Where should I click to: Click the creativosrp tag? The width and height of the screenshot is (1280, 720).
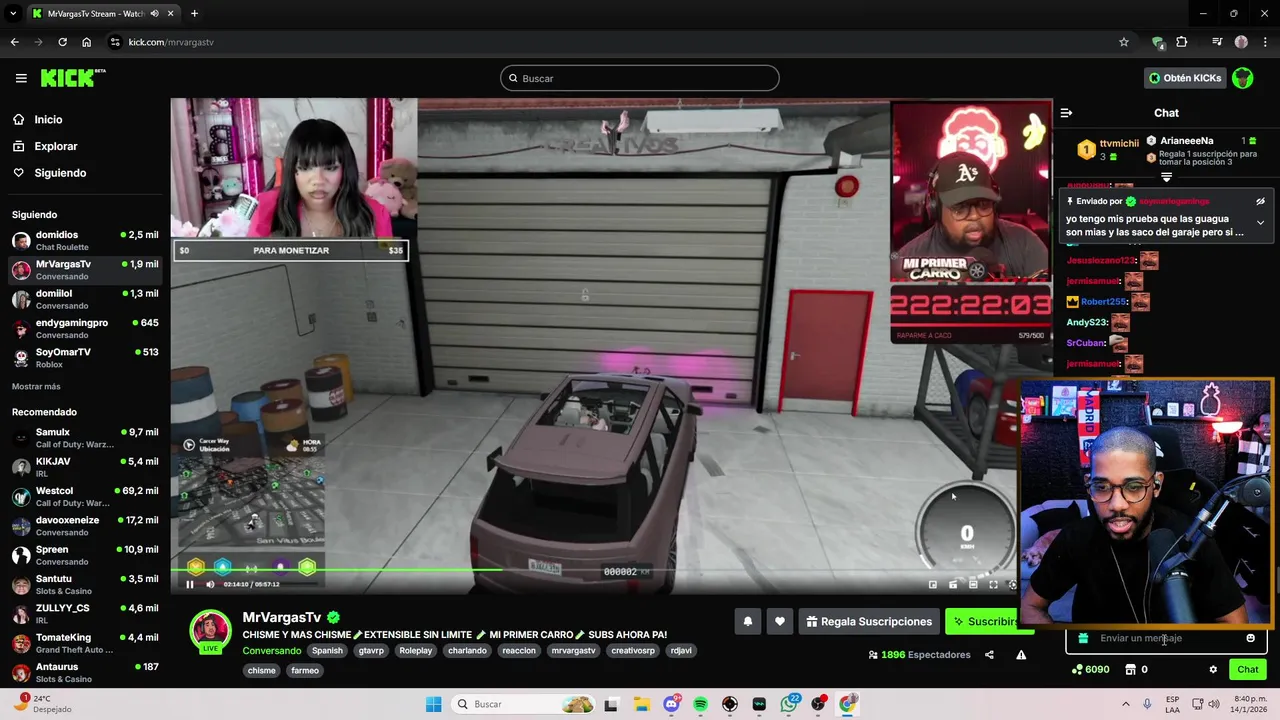click(x=633, y=650)
